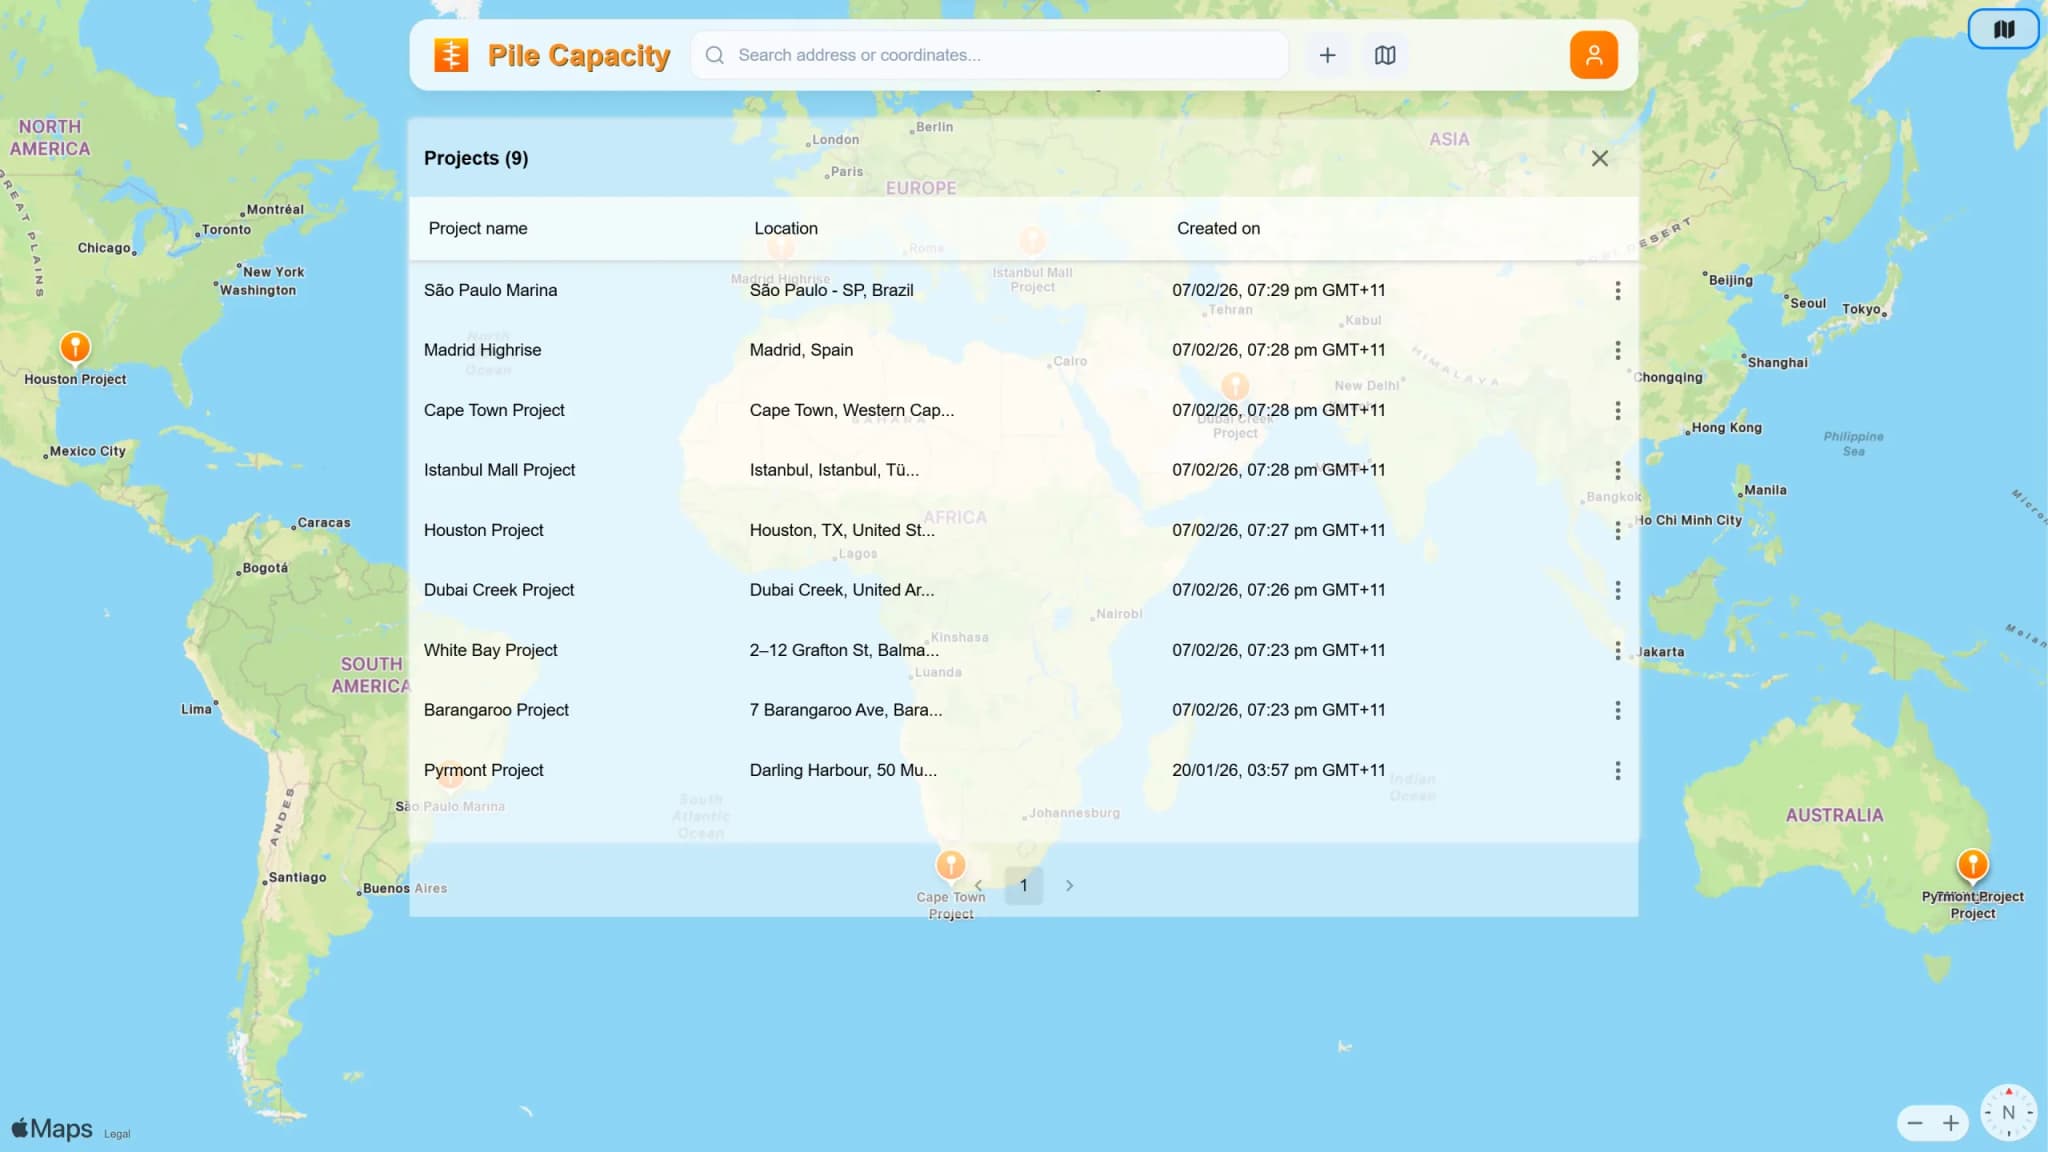Open options menu for Istanbul Mall Project row

coord(1617,470)
